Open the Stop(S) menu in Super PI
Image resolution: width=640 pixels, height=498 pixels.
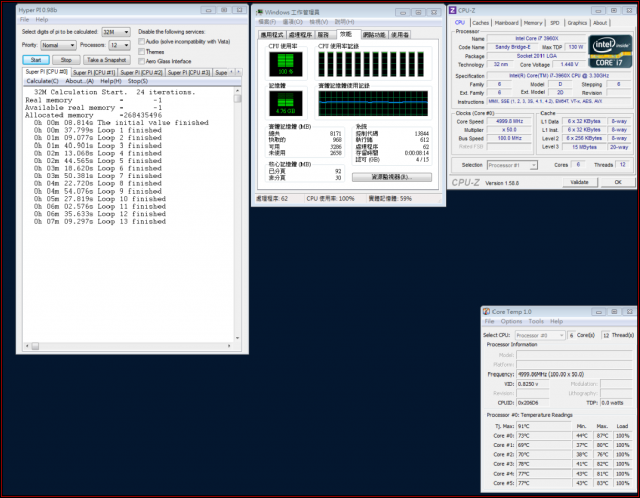tap(138, 81)
